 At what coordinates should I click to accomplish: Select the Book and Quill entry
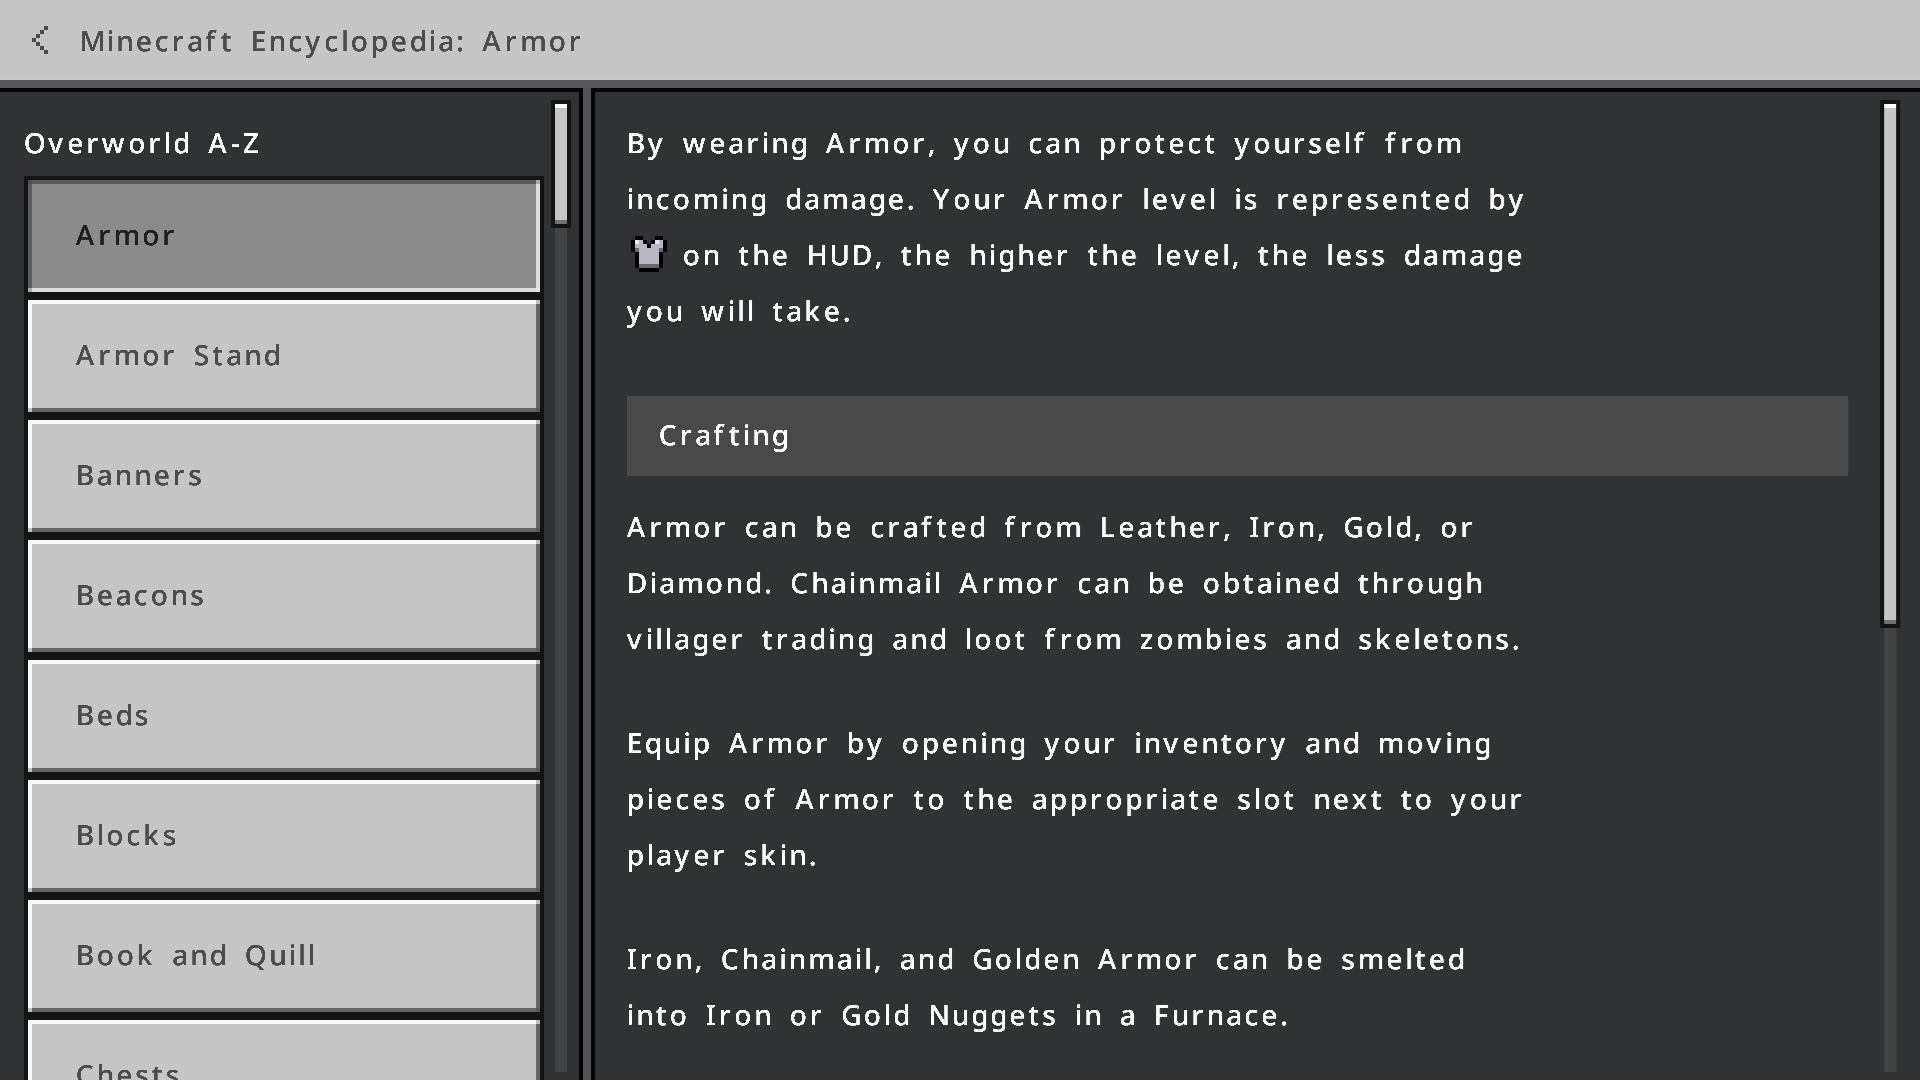pos(284,956)
